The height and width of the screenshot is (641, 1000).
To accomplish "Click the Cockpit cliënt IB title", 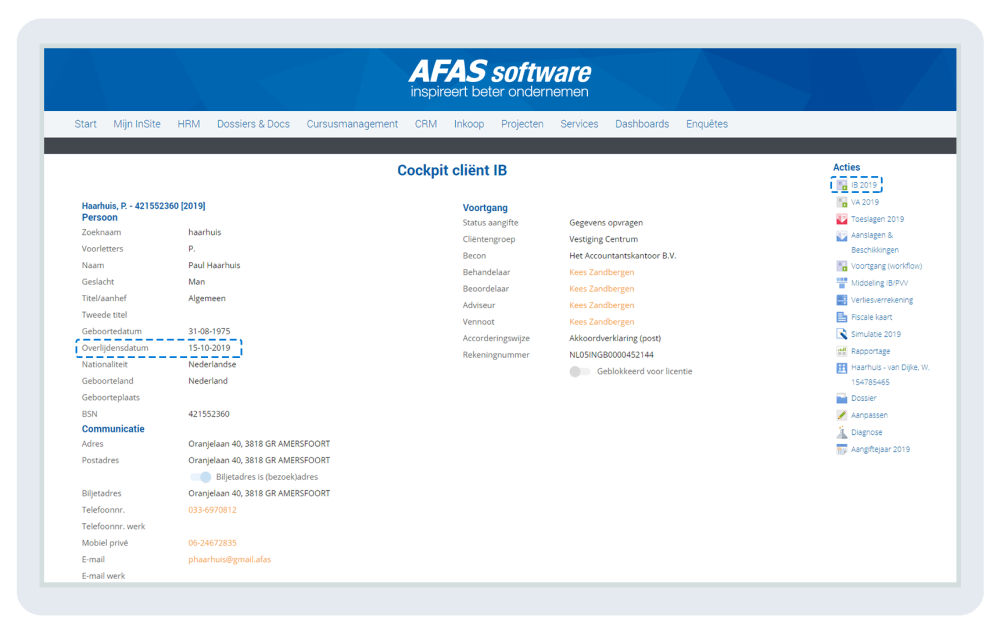I will tap(452, 171).
